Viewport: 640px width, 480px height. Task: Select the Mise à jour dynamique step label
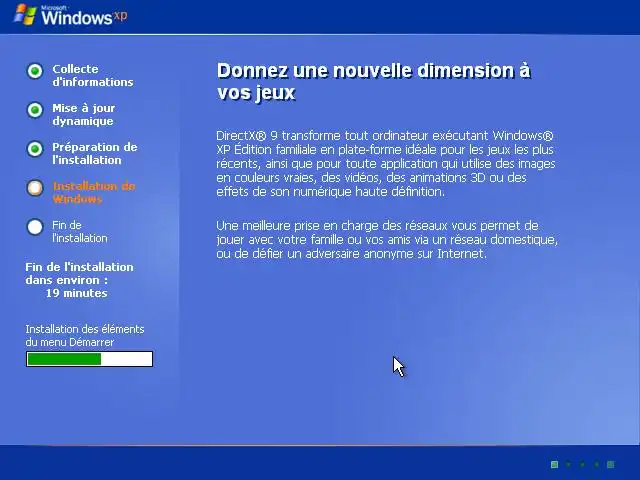(x=84, y=114)
